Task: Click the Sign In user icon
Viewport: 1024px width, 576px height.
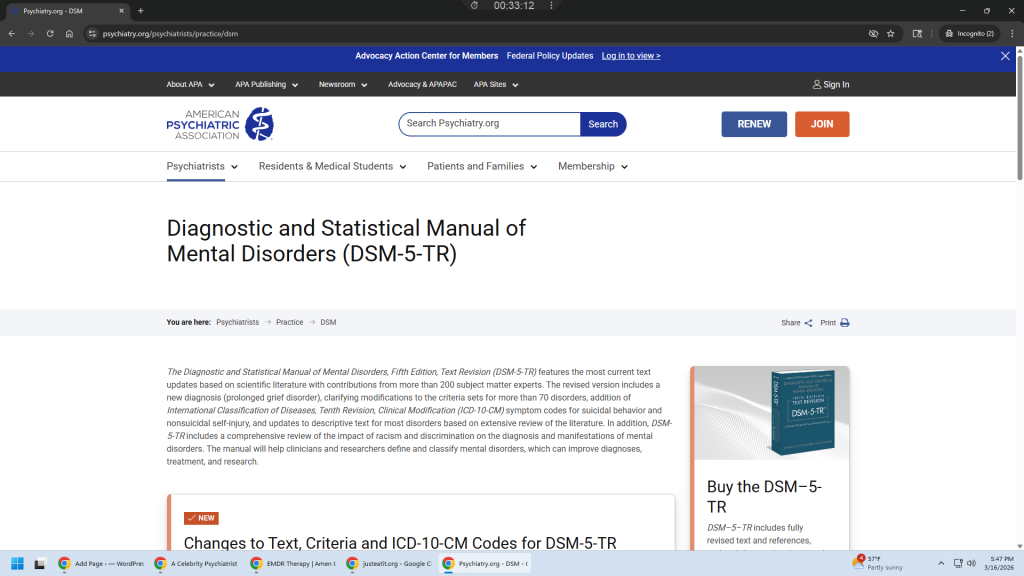Action: (817, 85)
